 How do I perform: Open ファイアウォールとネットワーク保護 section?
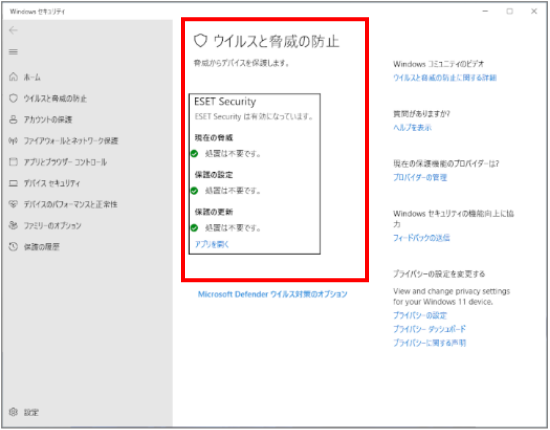coord(71,141)
